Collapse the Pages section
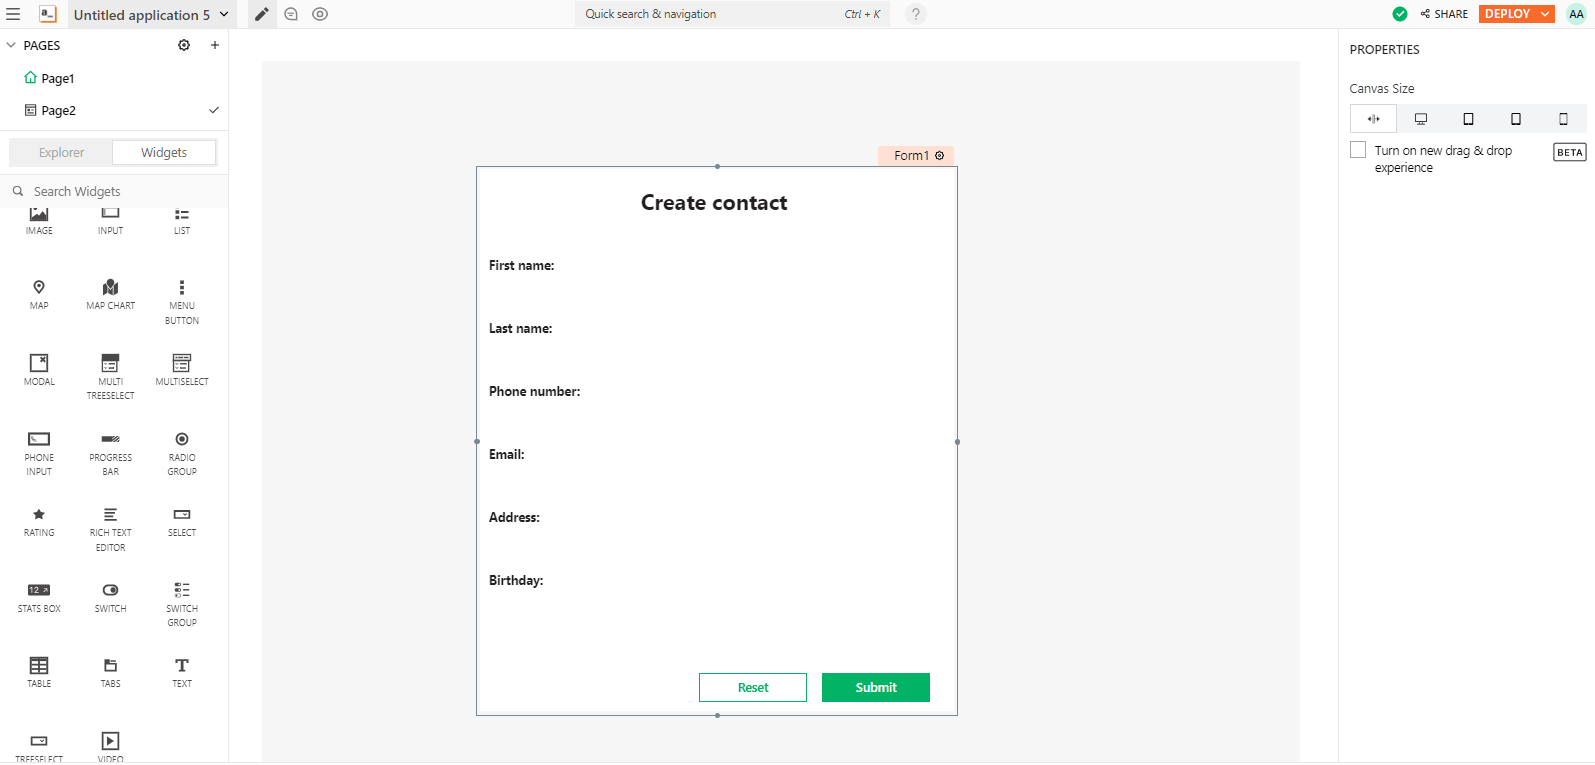The image size is (1595, 765). (12, 45)
